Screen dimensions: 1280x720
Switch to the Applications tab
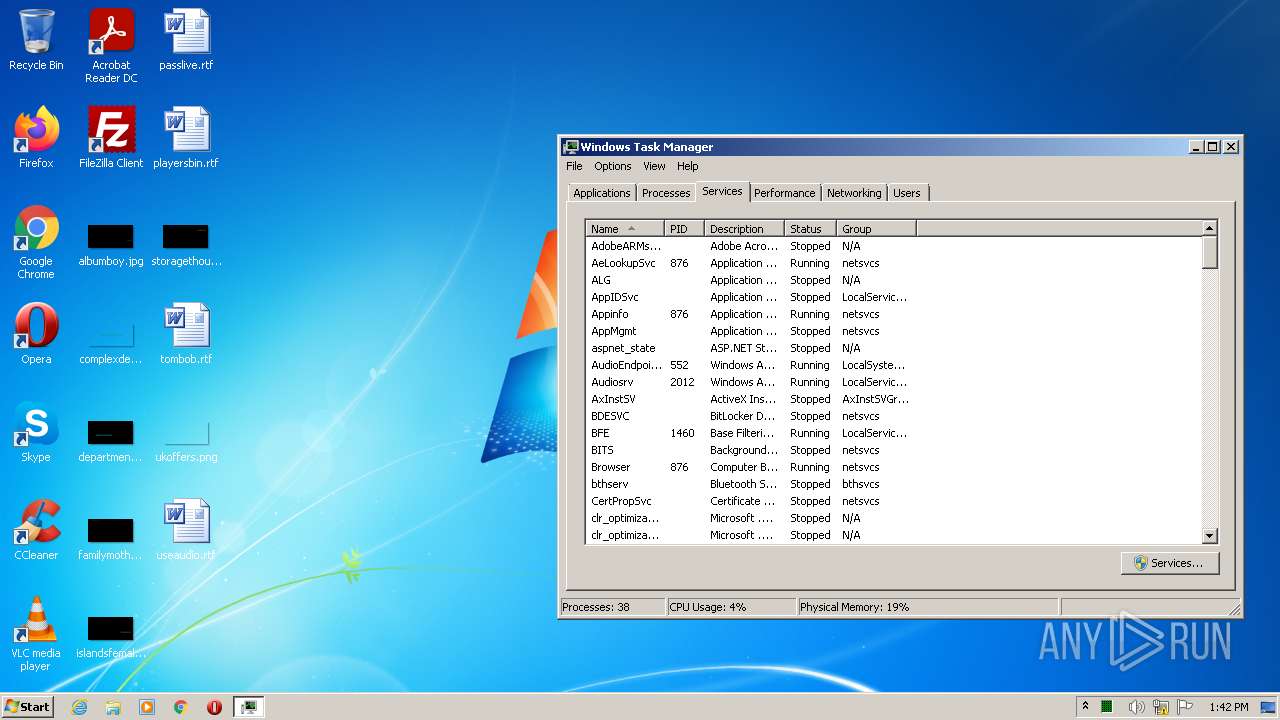tap(602, 193)
